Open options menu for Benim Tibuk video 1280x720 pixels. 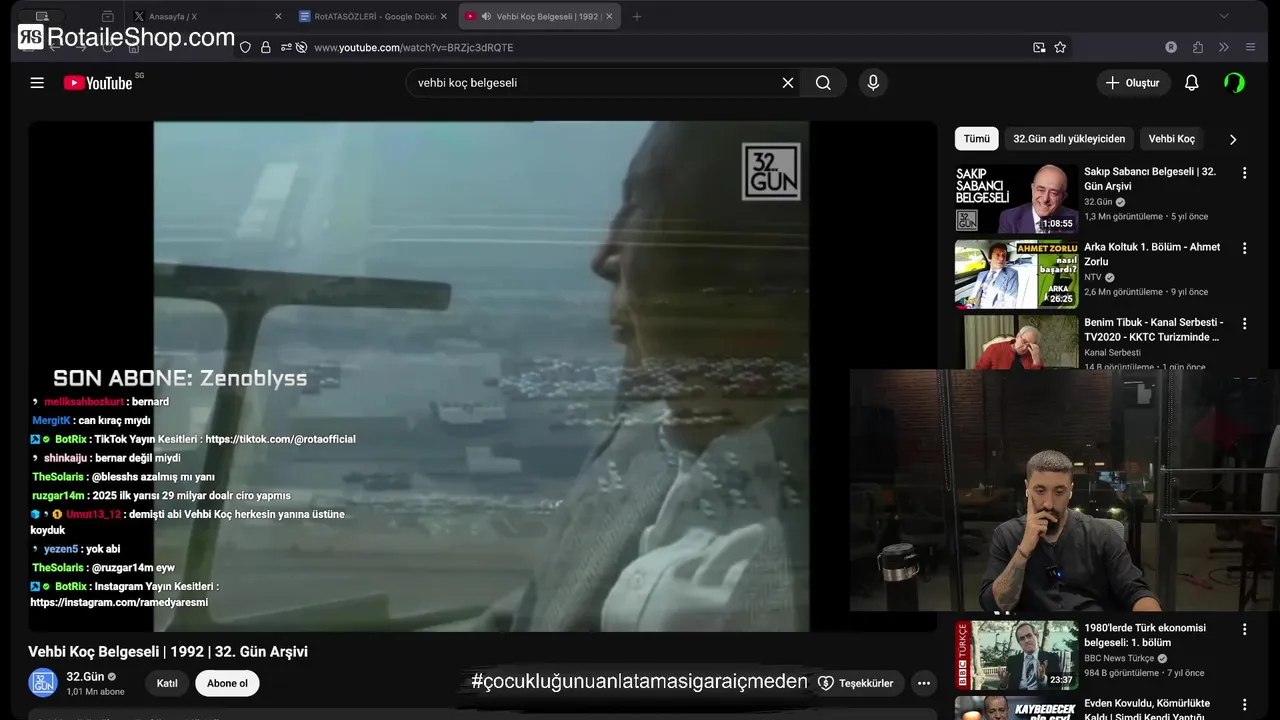1245,323
